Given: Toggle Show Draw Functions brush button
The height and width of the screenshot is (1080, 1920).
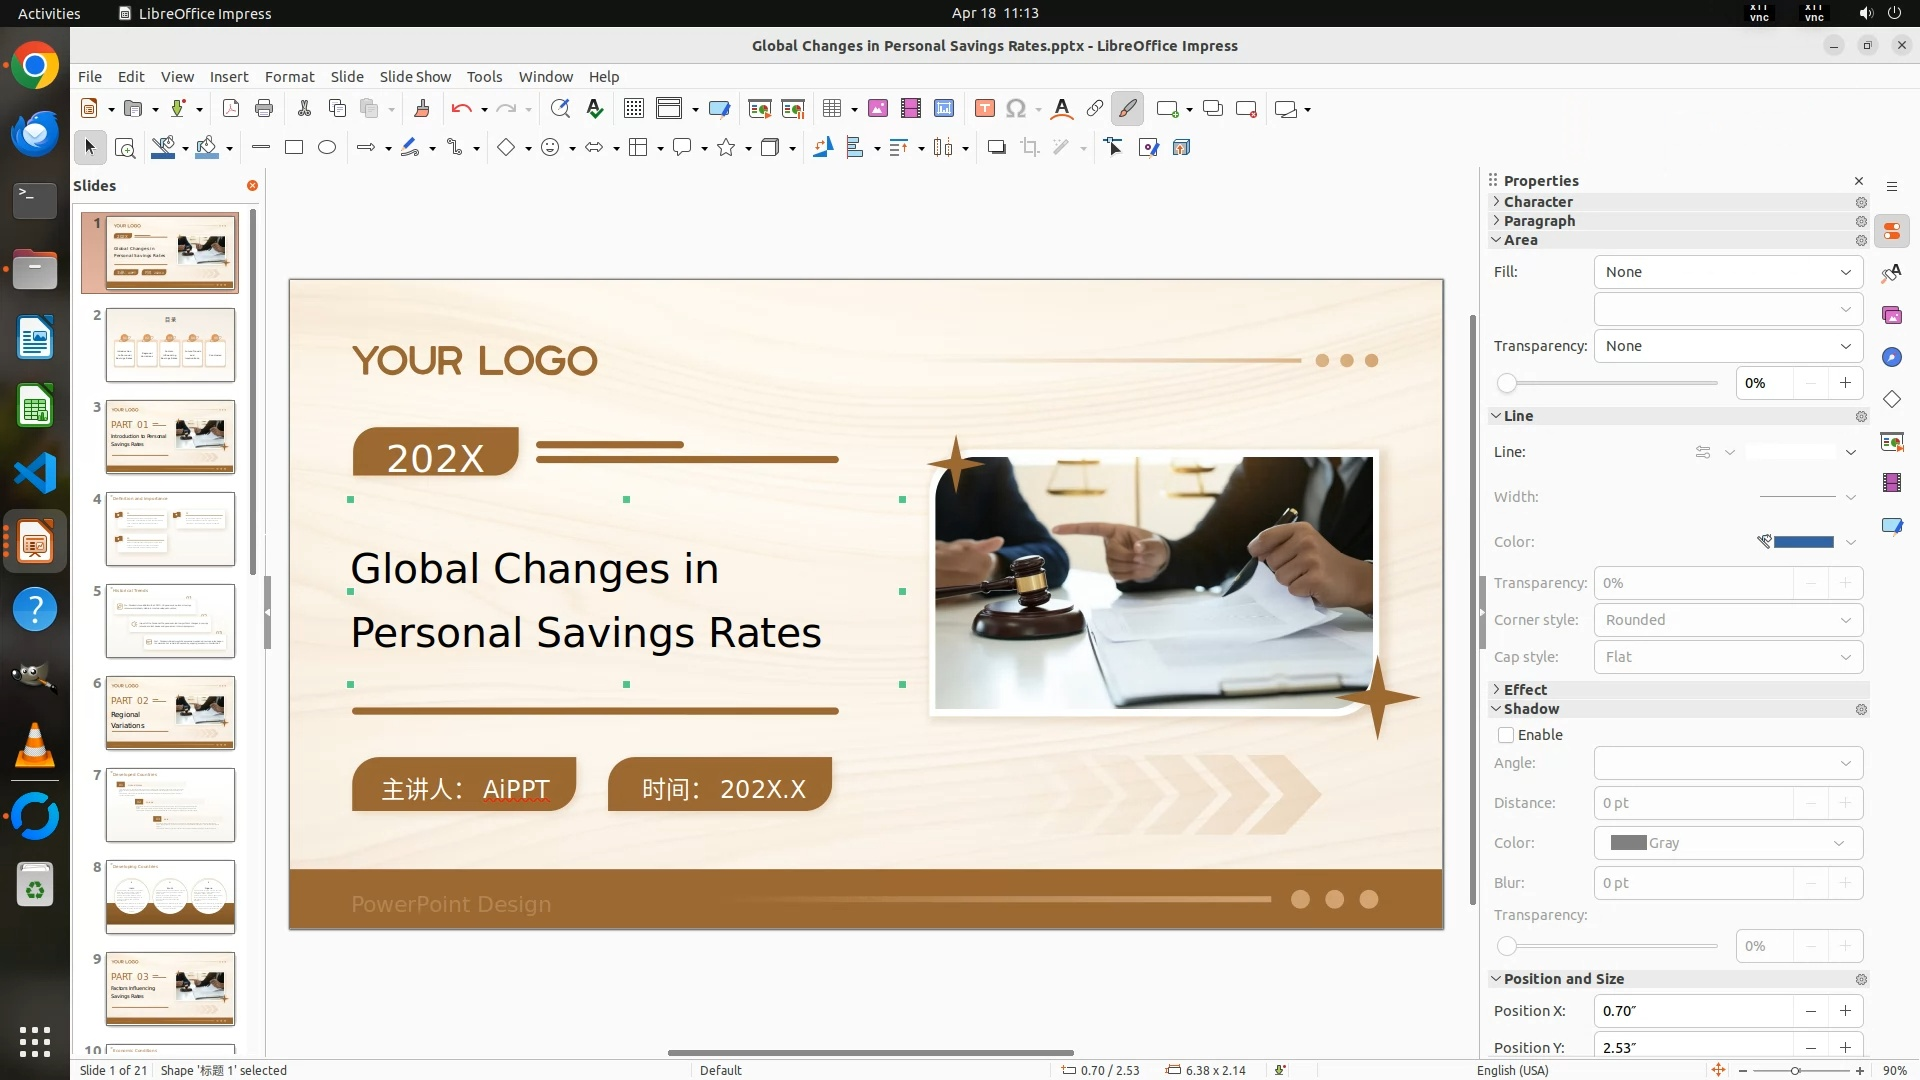Looking at the screenshot, I should 1128,109.
